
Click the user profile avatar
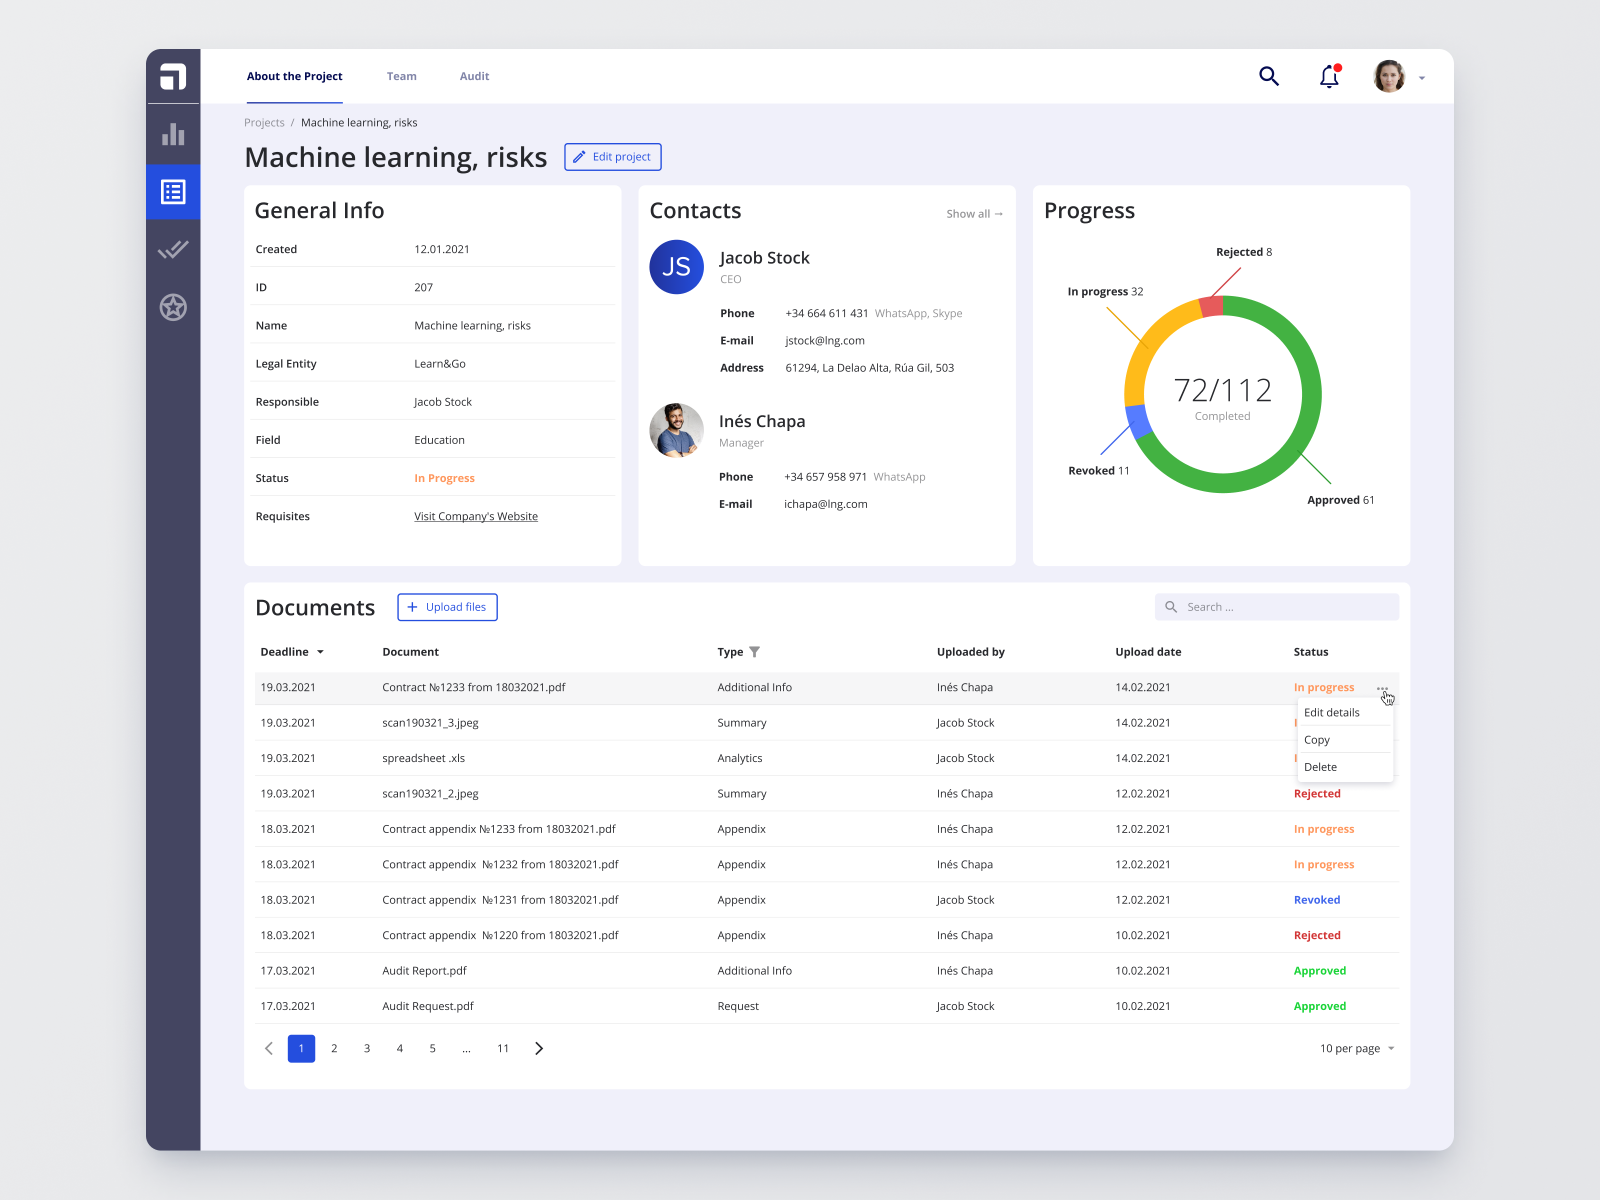click(x=1388, y=76)
